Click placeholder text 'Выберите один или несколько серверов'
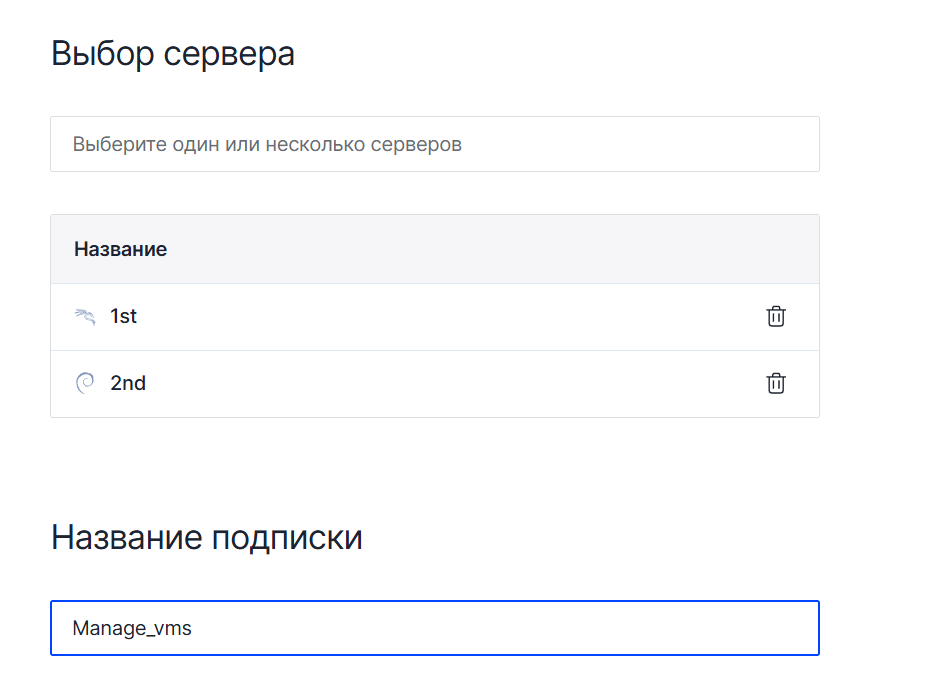Viewport: 946px width, 693px height. 267,144
